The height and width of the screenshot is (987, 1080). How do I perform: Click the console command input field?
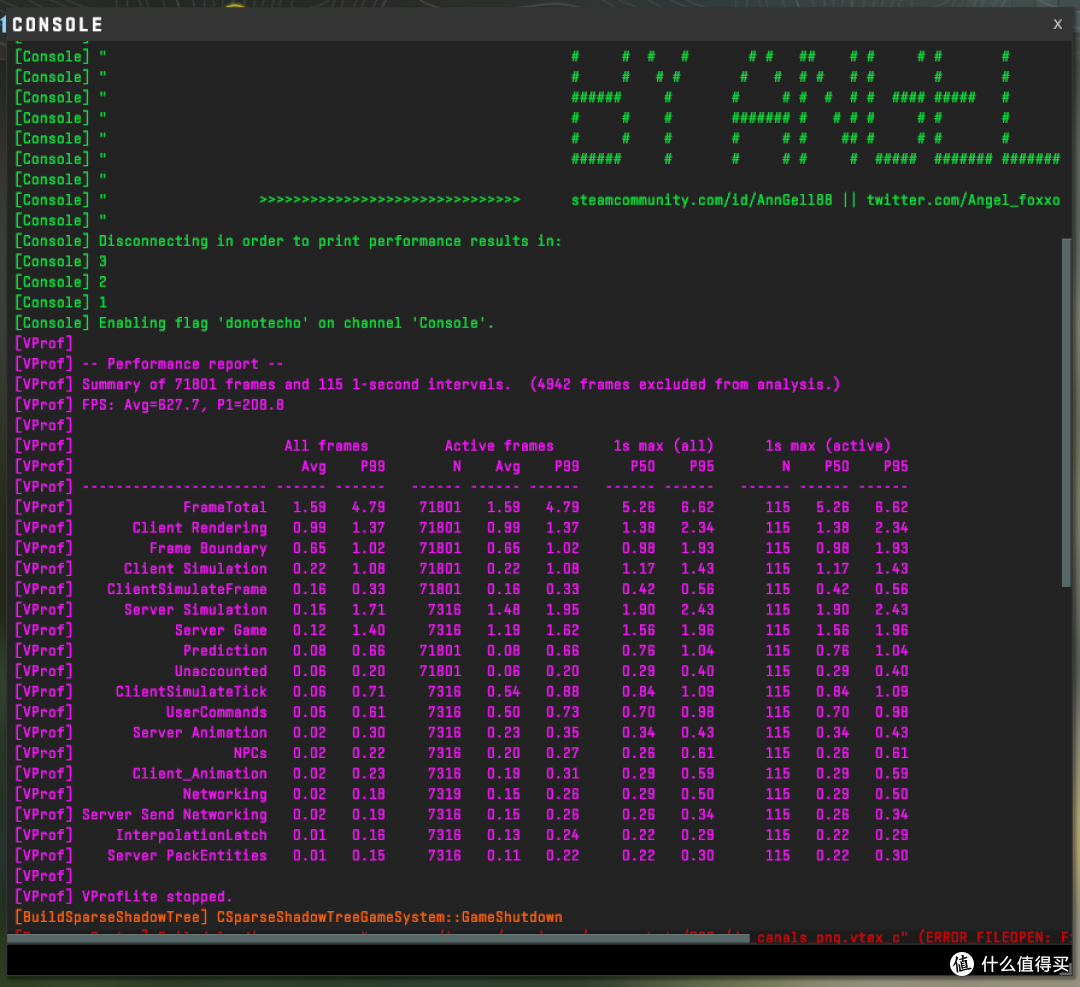click(475, 959)
